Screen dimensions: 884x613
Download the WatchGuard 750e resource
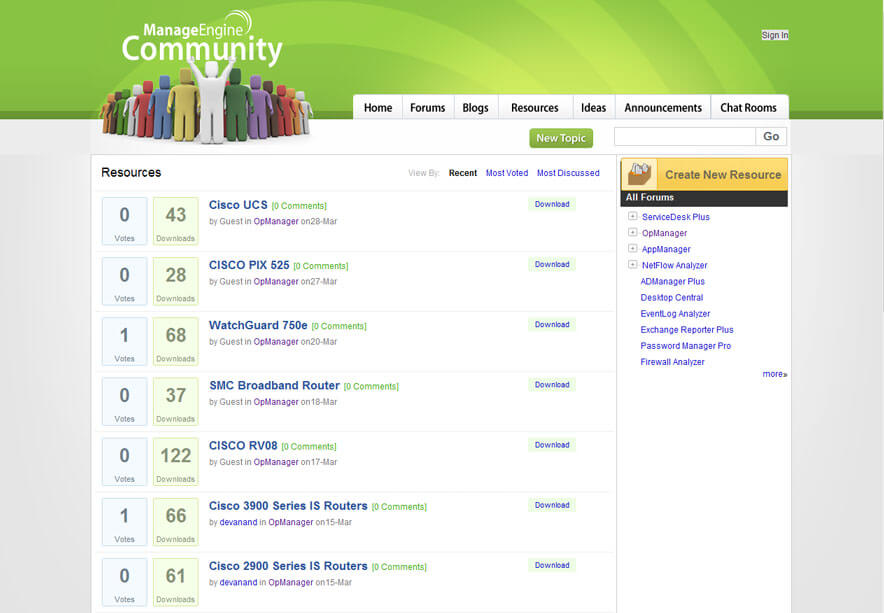[552, 324]
